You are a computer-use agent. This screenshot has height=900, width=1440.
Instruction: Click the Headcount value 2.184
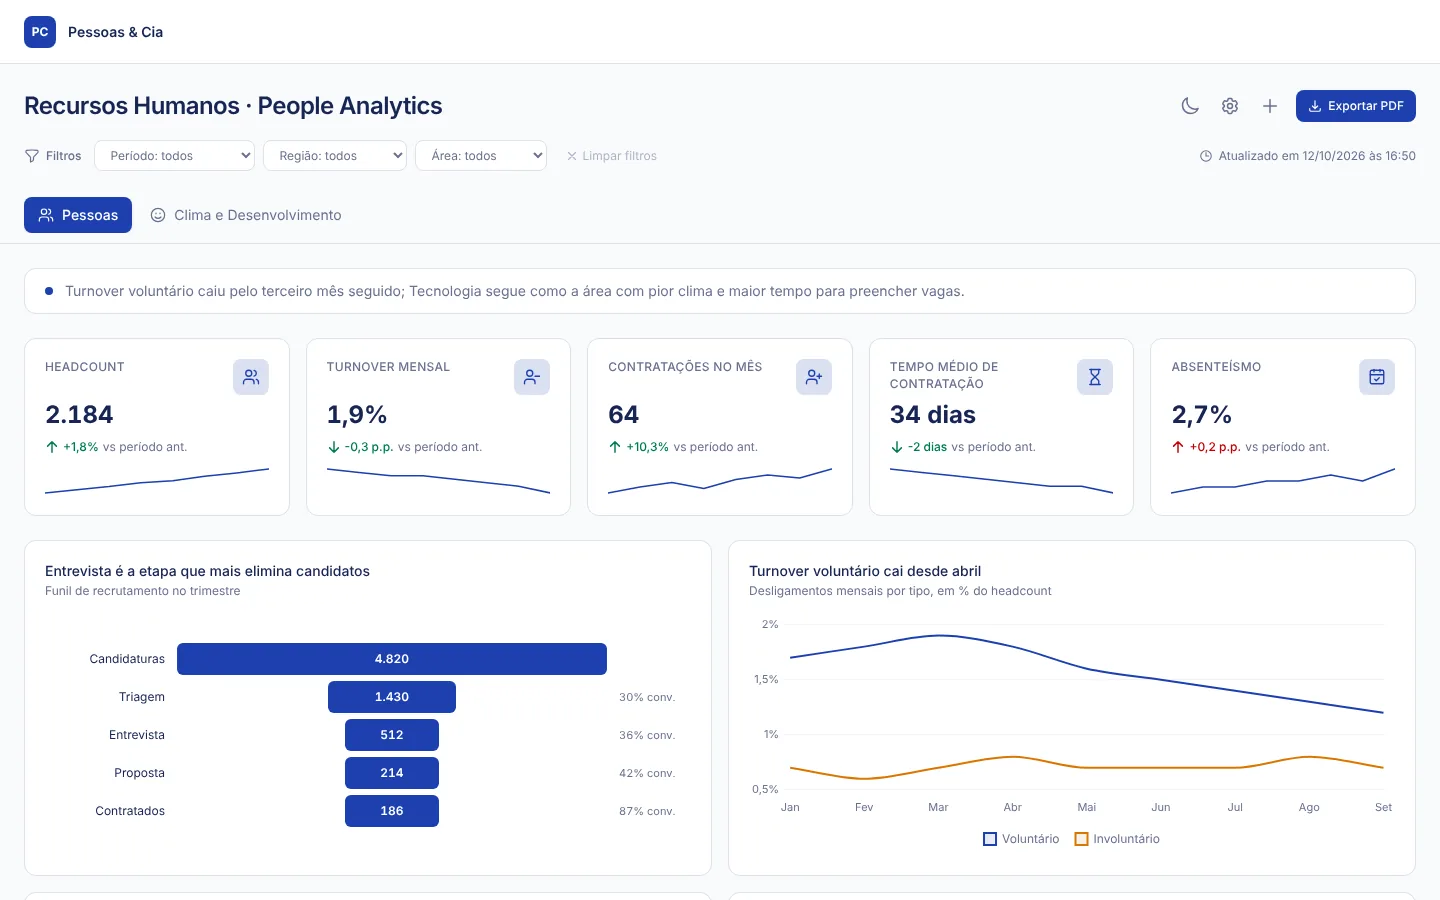pyautogui.click(x=79, y=415)
